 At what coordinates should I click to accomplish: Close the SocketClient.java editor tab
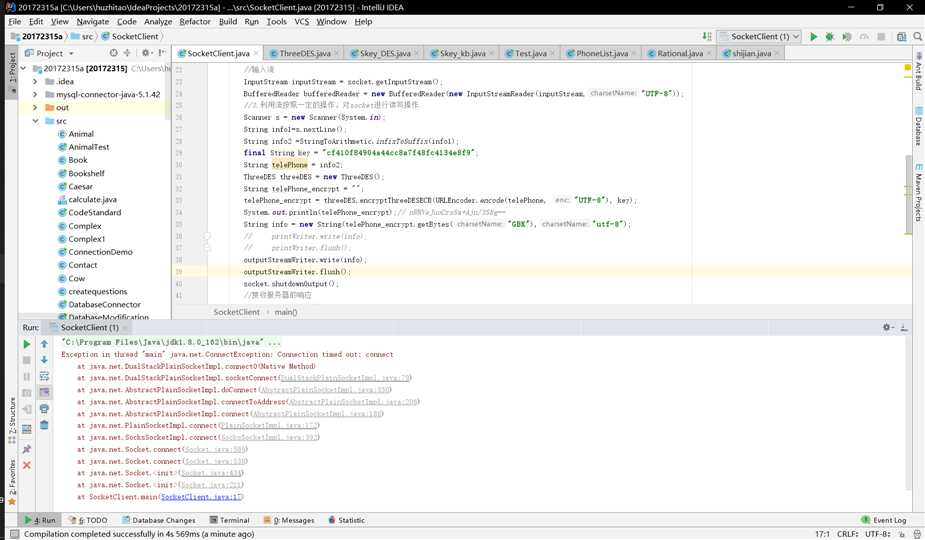pos(256,53)
